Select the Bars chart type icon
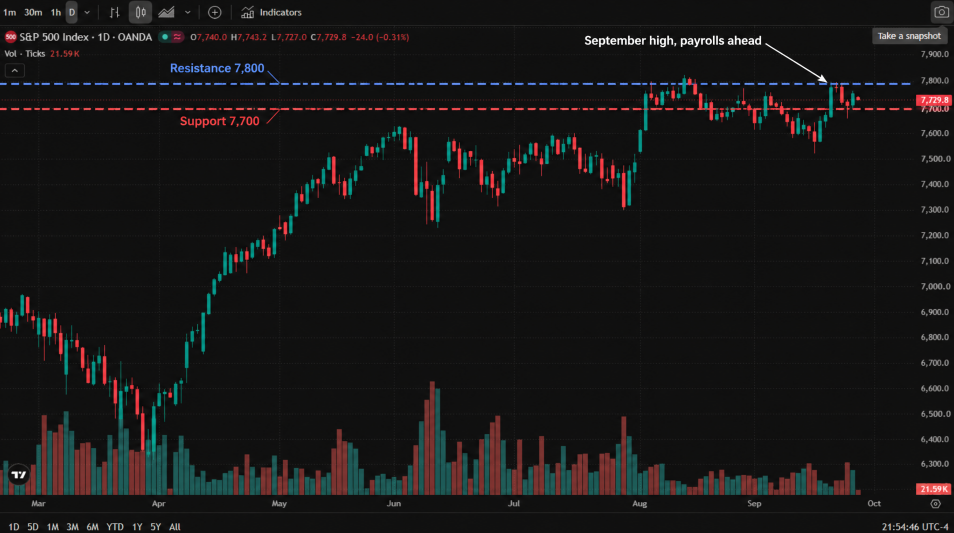954x533 pixels. pyautogui.click(x=114, y=12)
